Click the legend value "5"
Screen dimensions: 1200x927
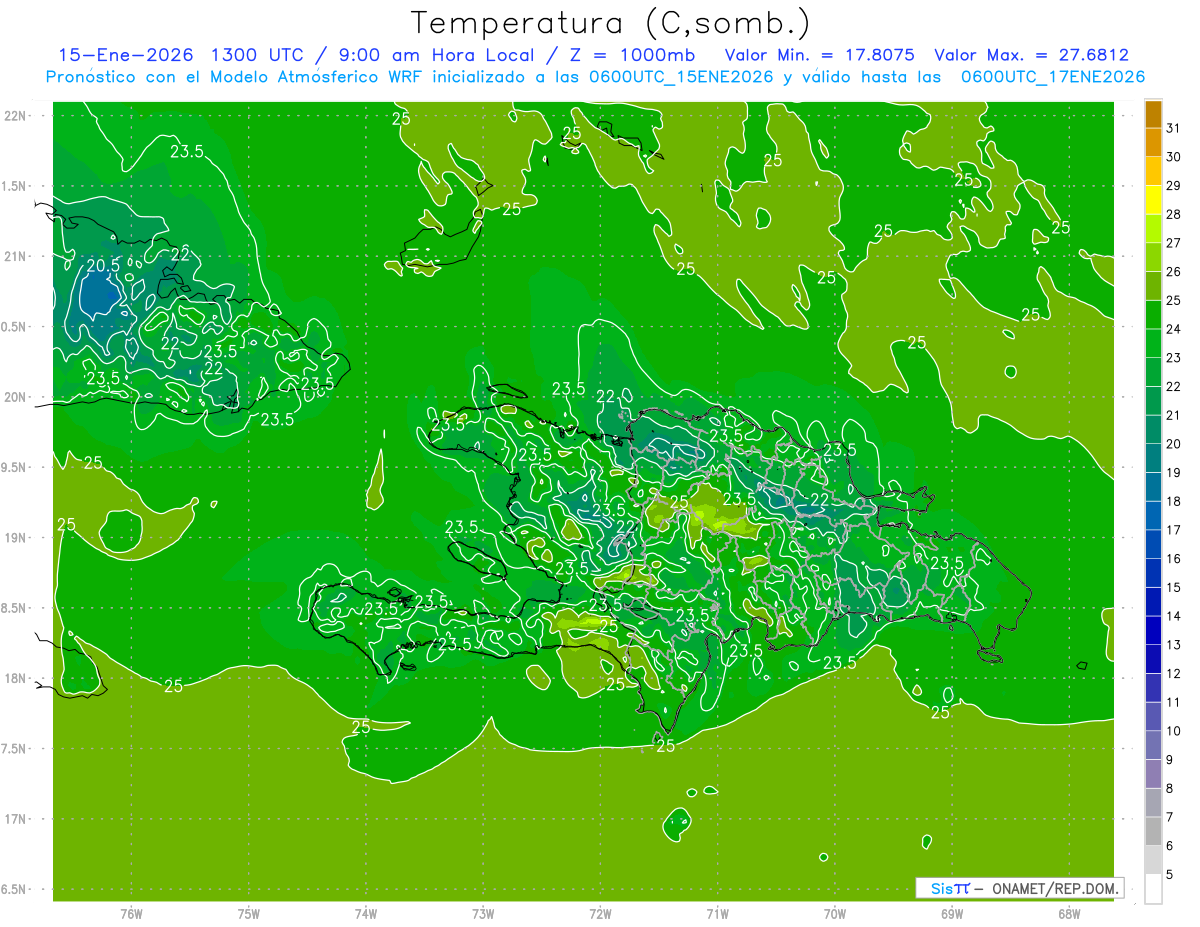1171,875
